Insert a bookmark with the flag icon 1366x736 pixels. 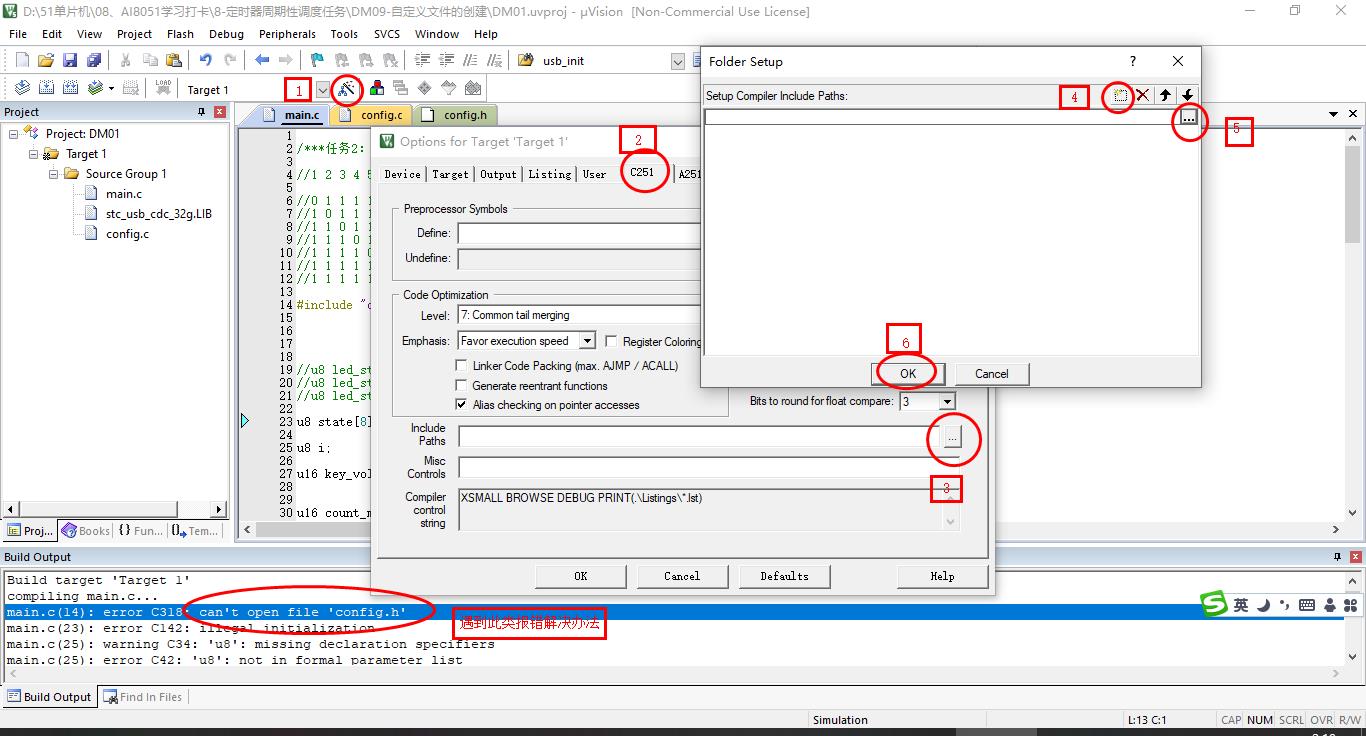click(x=317, y=61)
